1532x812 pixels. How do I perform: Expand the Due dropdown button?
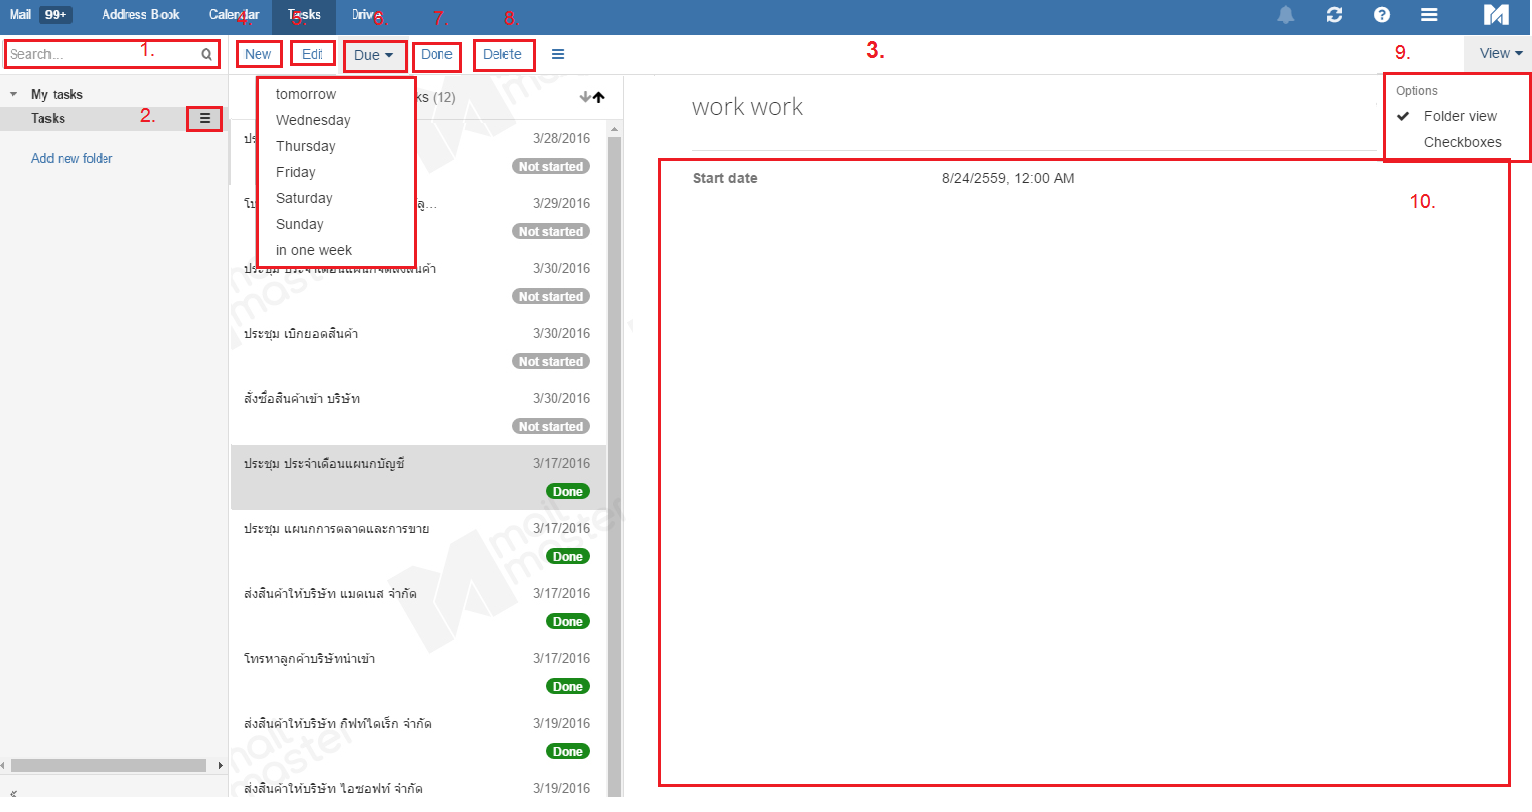pyautogui.click(x=374, y=55)
